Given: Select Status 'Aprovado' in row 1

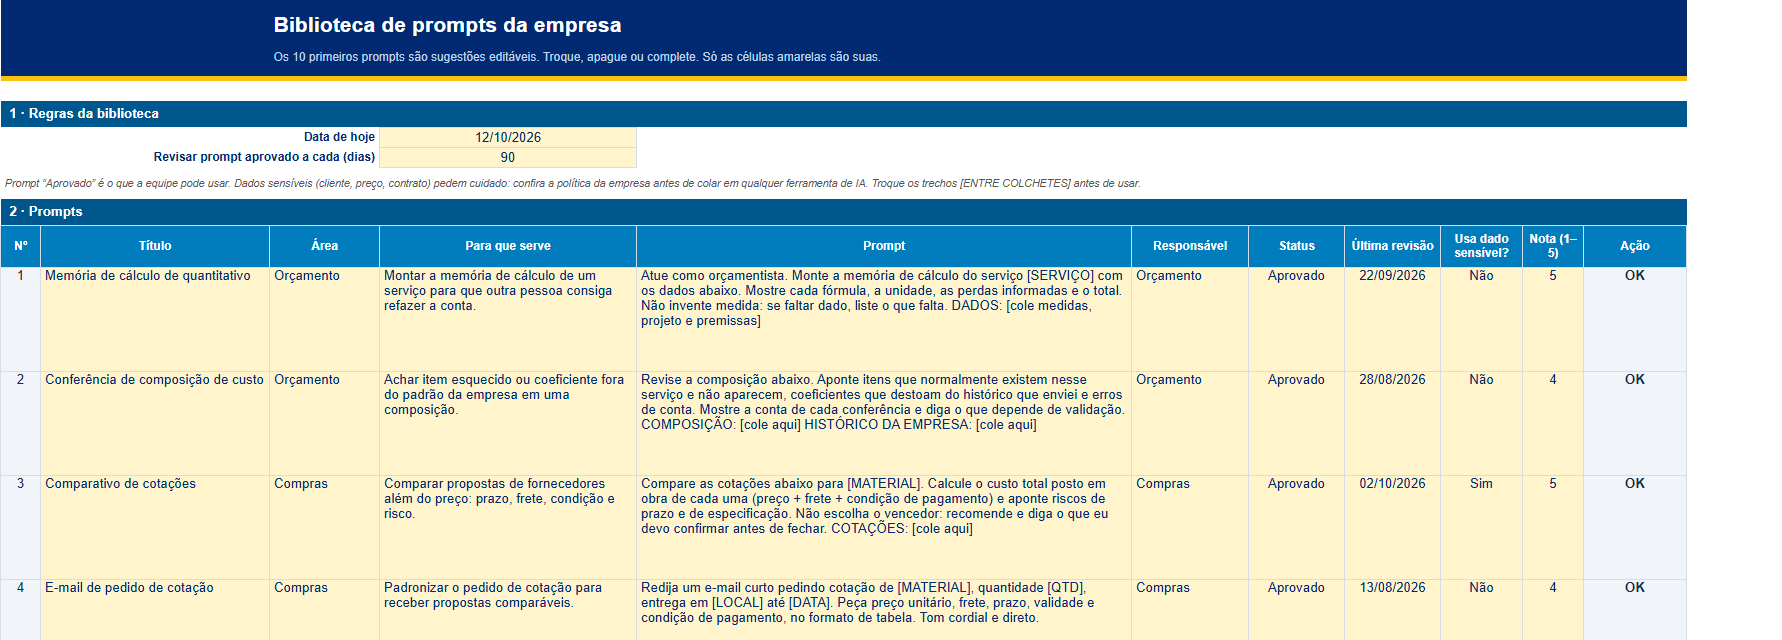Looking at the screenshot, I should point(1296,319).
